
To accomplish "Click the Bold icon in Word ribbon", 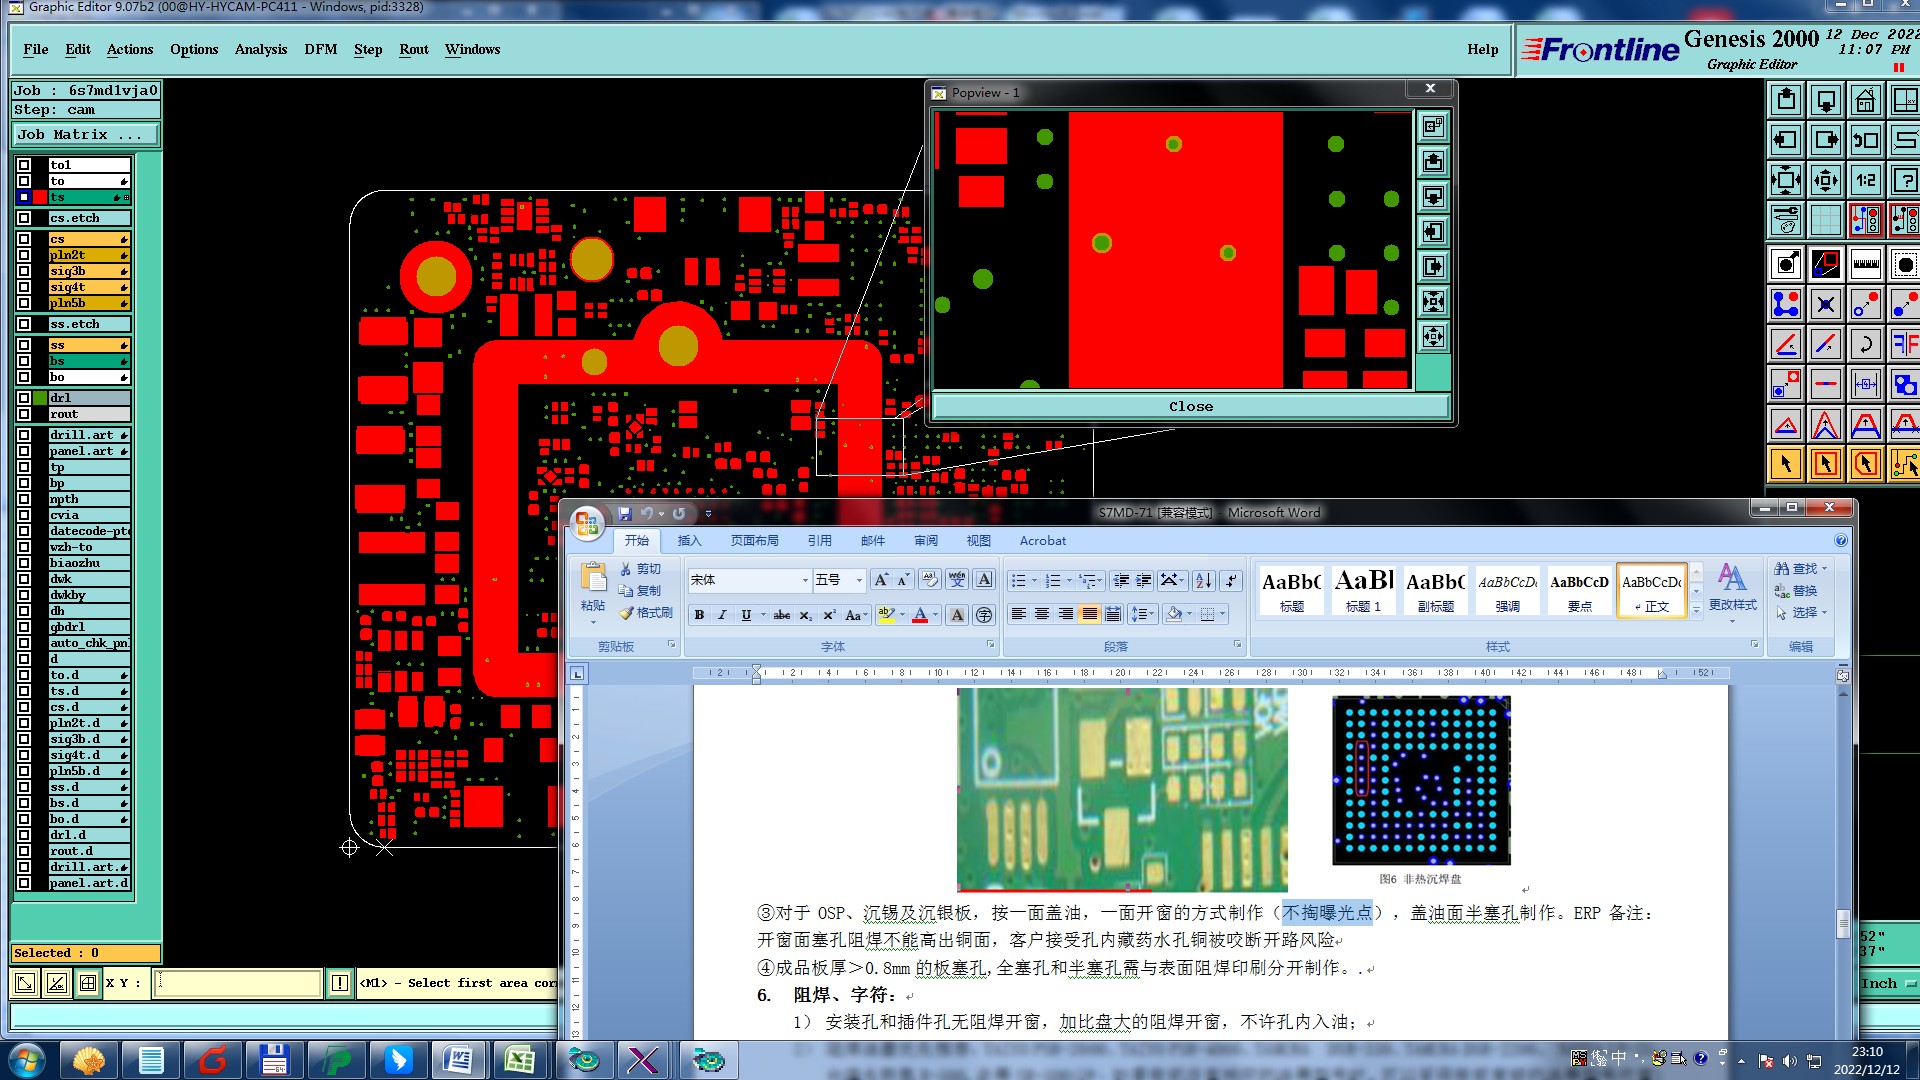I will pyautogui.click(x=699, y=615).
